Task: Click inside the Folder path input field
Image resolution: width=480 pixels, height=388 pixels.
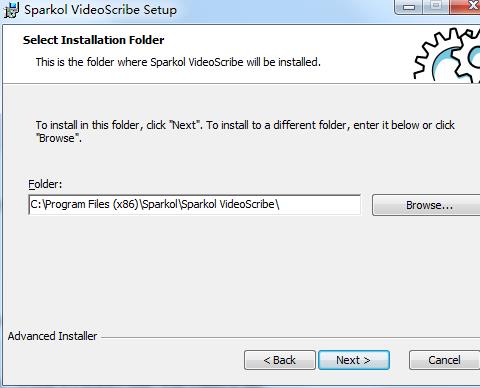Action: (195, 205)
